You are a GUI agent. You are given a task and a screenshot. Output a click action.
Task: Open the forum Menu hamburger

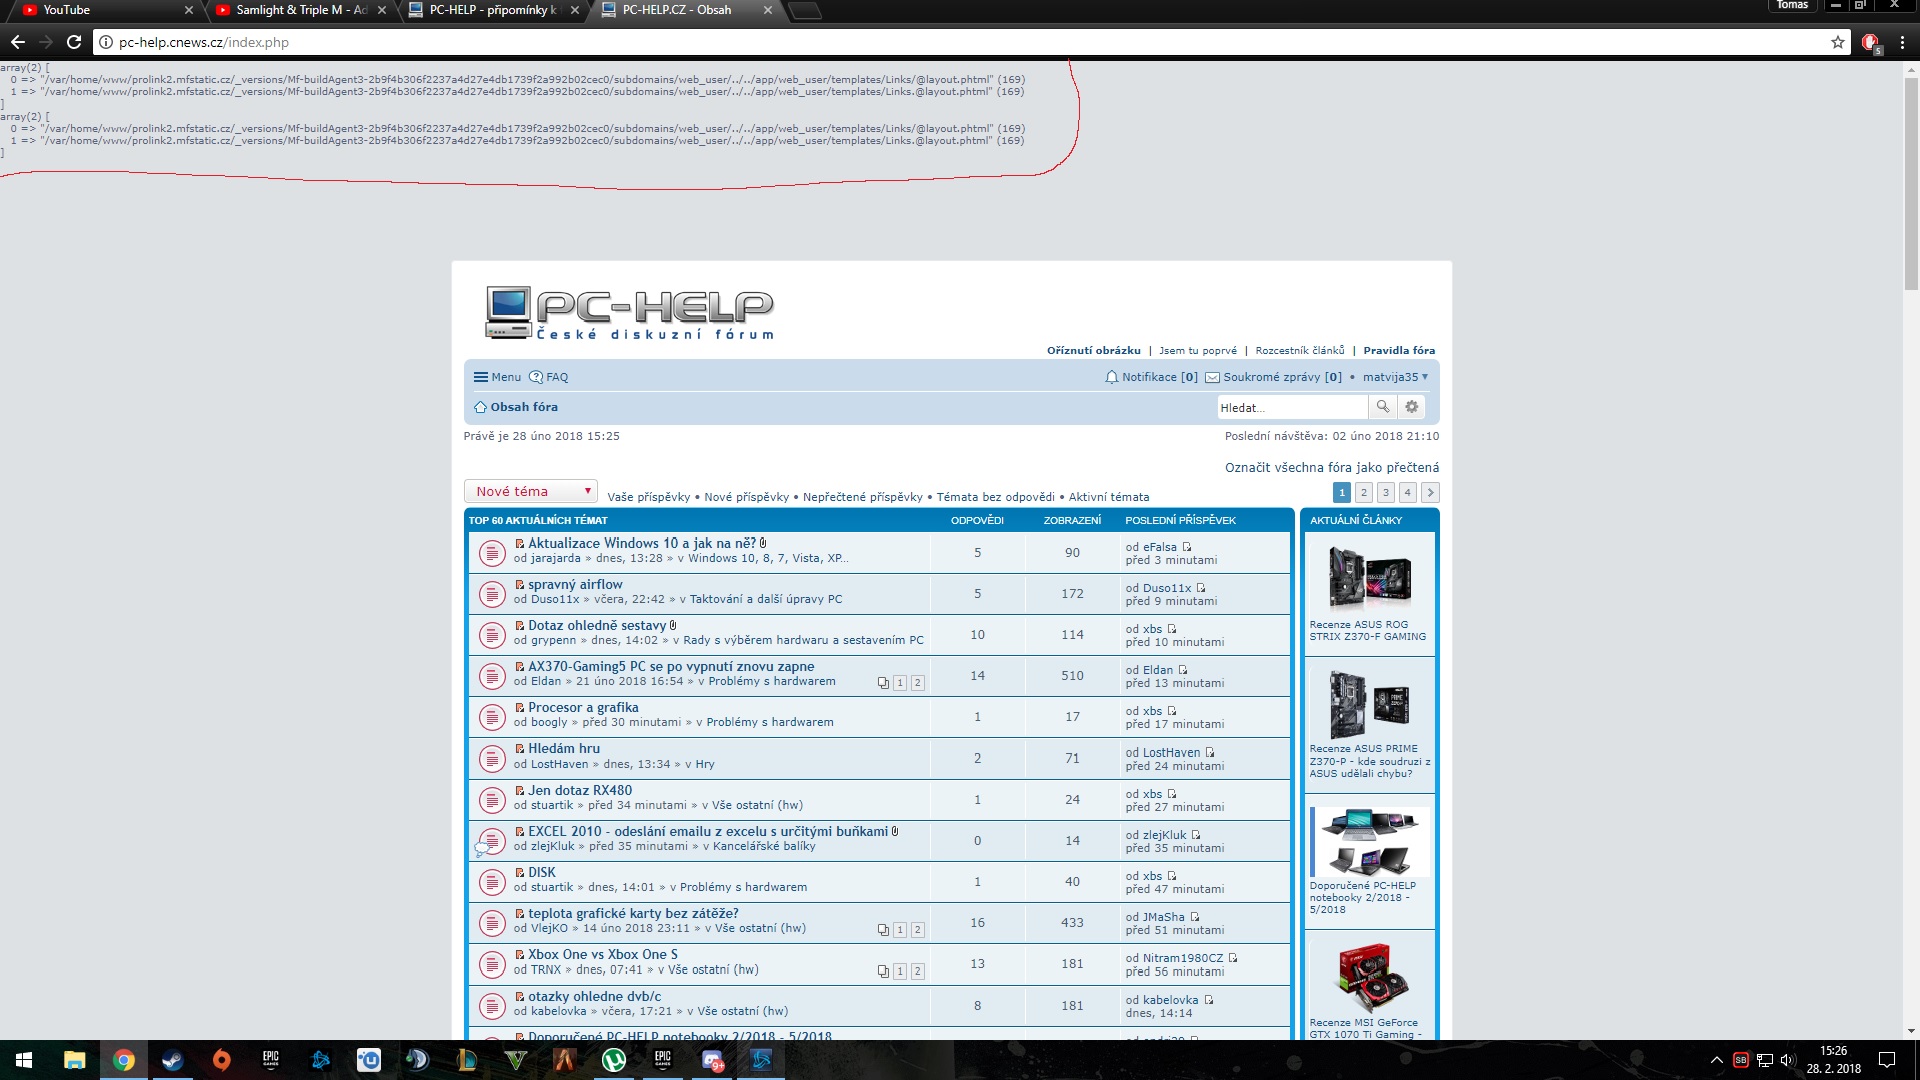(x=497, y=377)
